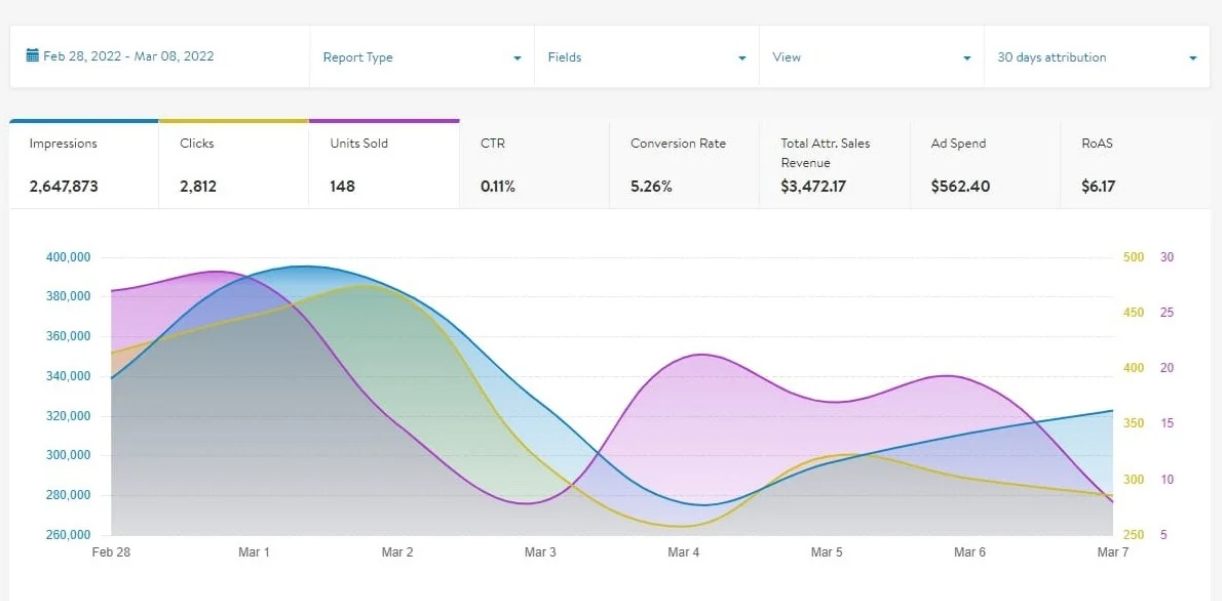Click the attribution dropdown caret icon
1222x601 pixels.
(1193, 59)
